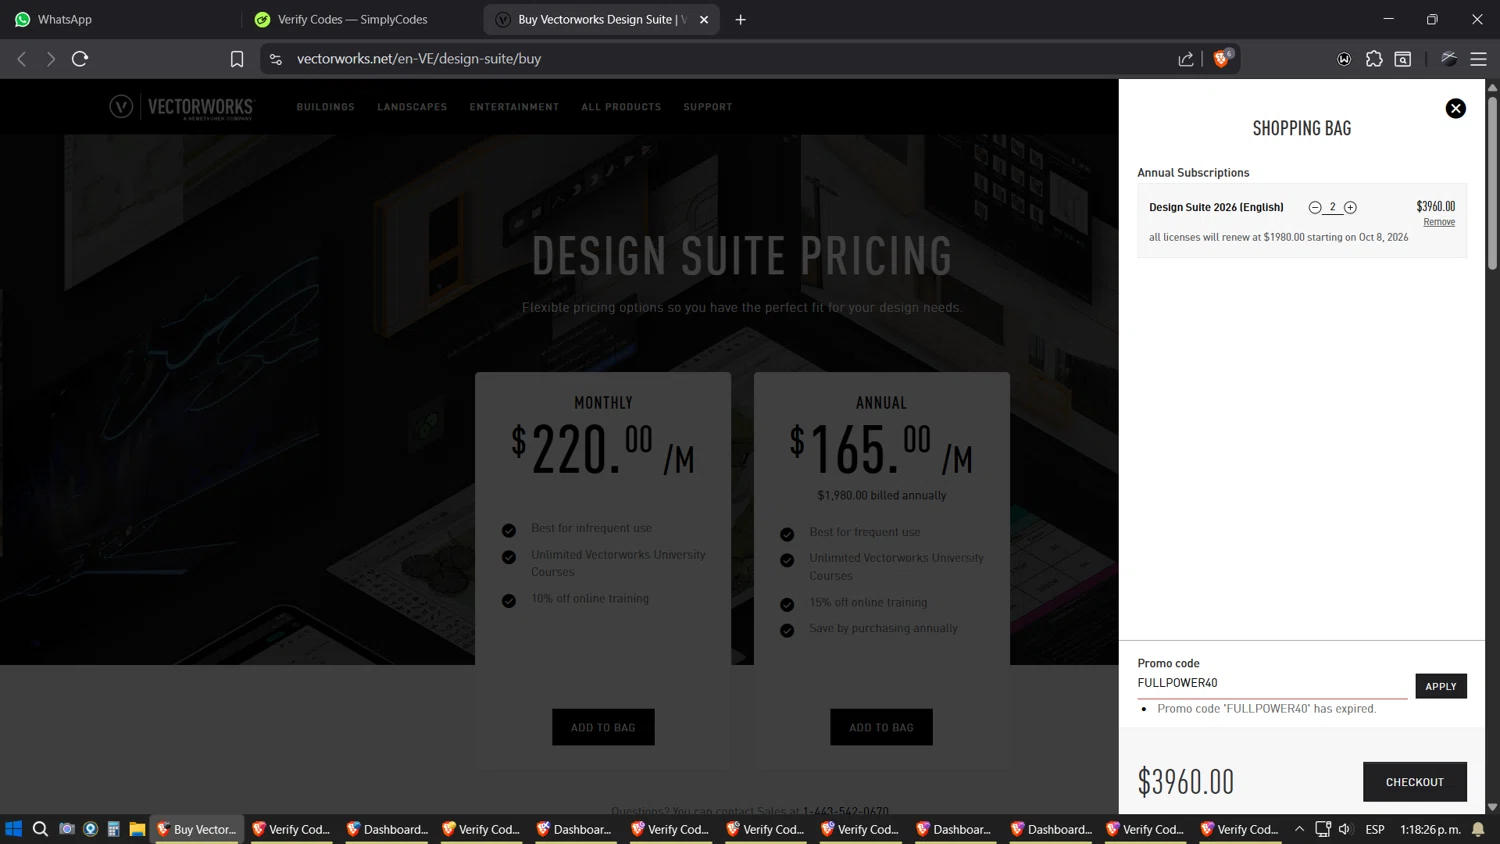The image size is (1500, 844).
Task: Open the network status icon
Action: tap(1322, 829)
